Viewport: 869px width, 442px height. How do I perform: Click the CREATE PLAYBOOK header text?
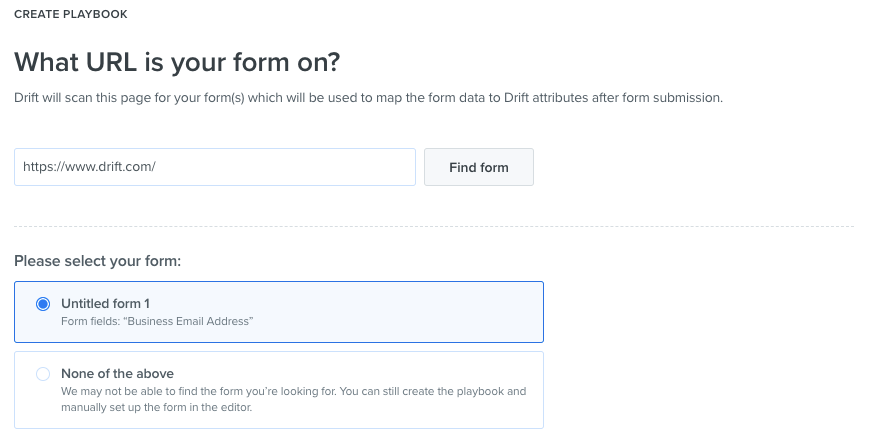coord(71,14)
